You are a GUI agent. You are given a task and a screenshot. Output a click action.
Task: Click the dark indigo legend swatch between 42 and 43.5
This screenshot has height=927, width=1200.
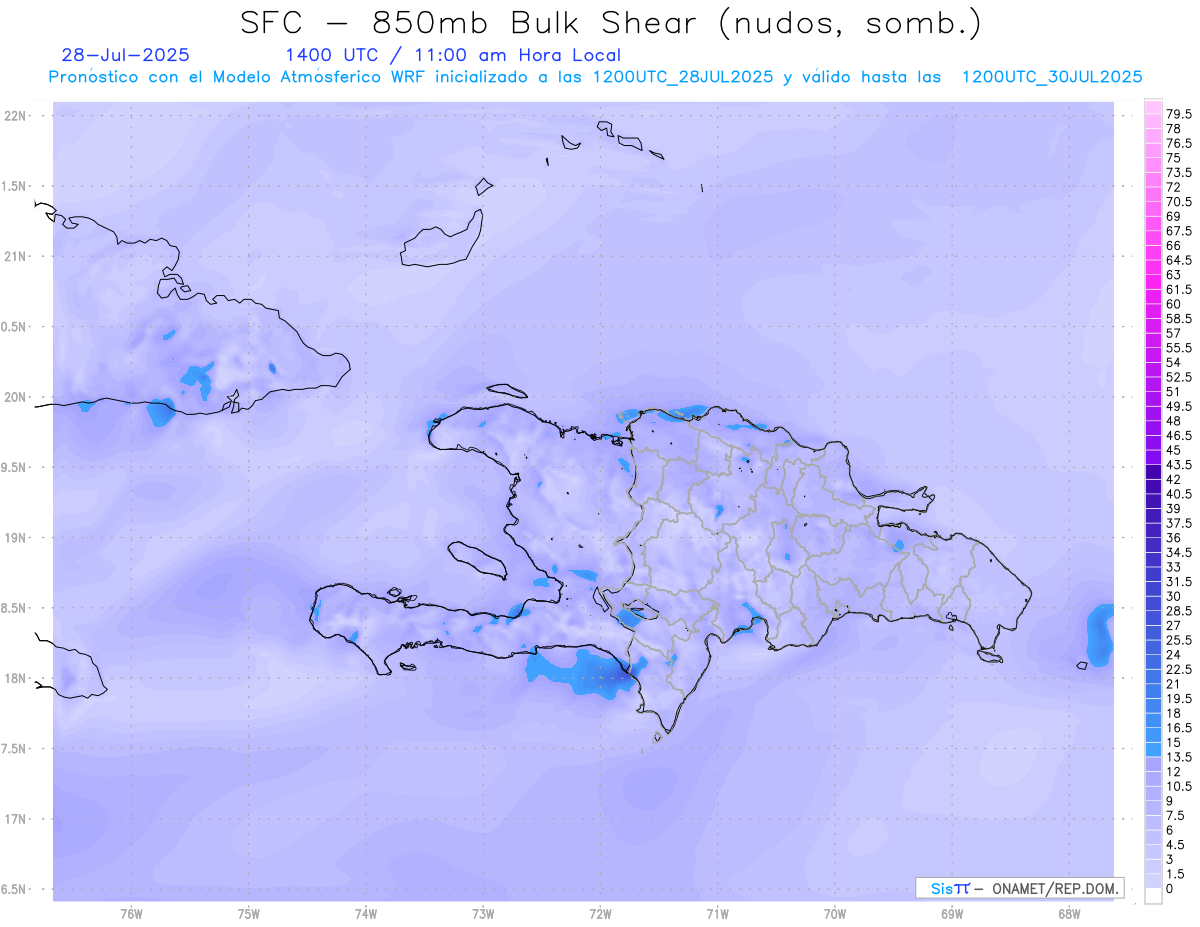coord(1153,472)
